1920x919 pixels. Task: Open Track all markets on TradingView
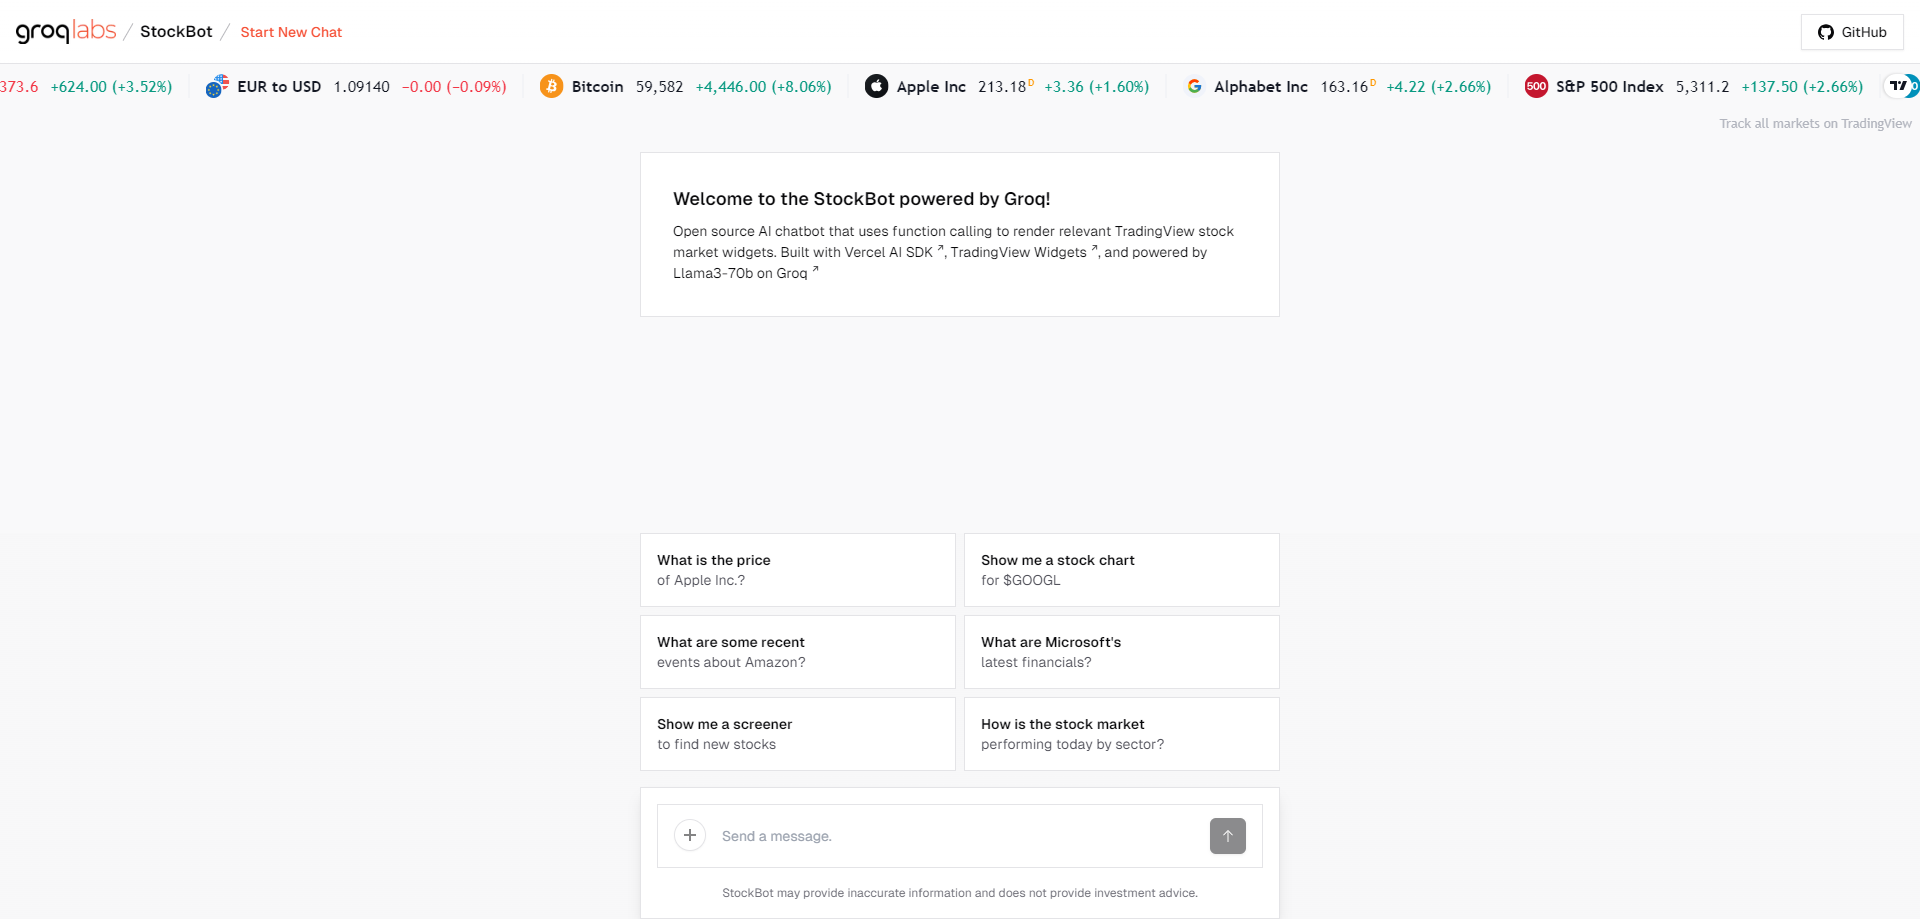[x=1815, y=124]
